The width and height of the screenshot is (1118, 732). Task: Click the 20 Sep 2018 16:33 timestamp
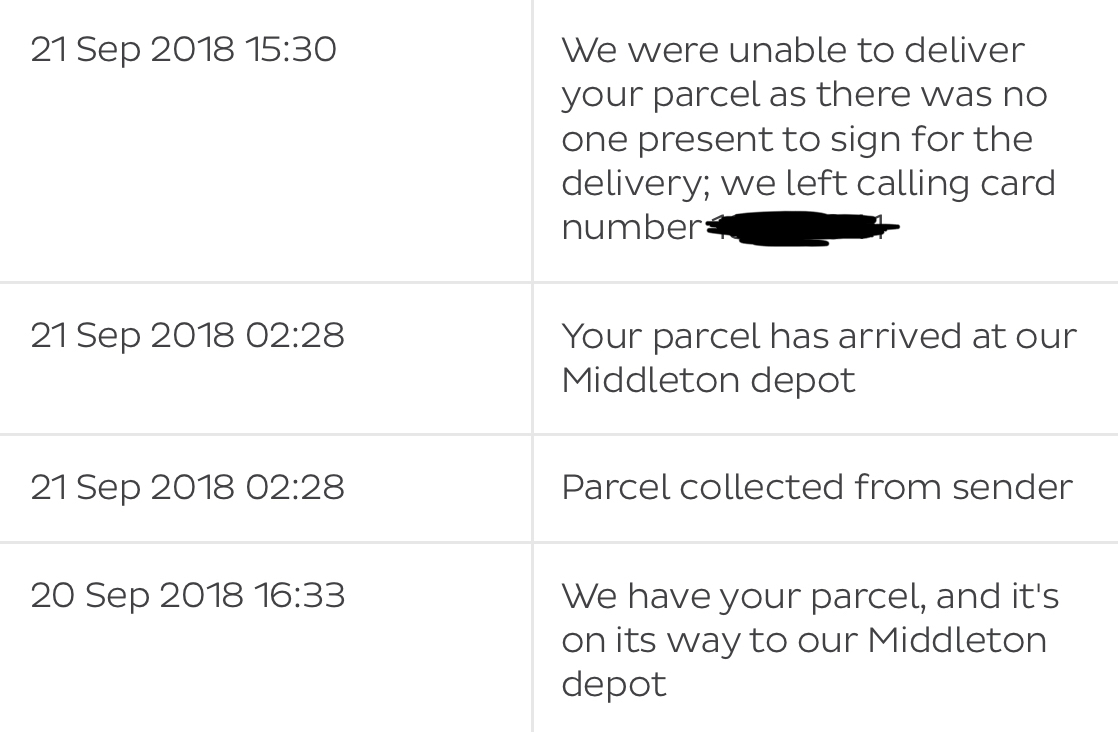tap(188, 596)
